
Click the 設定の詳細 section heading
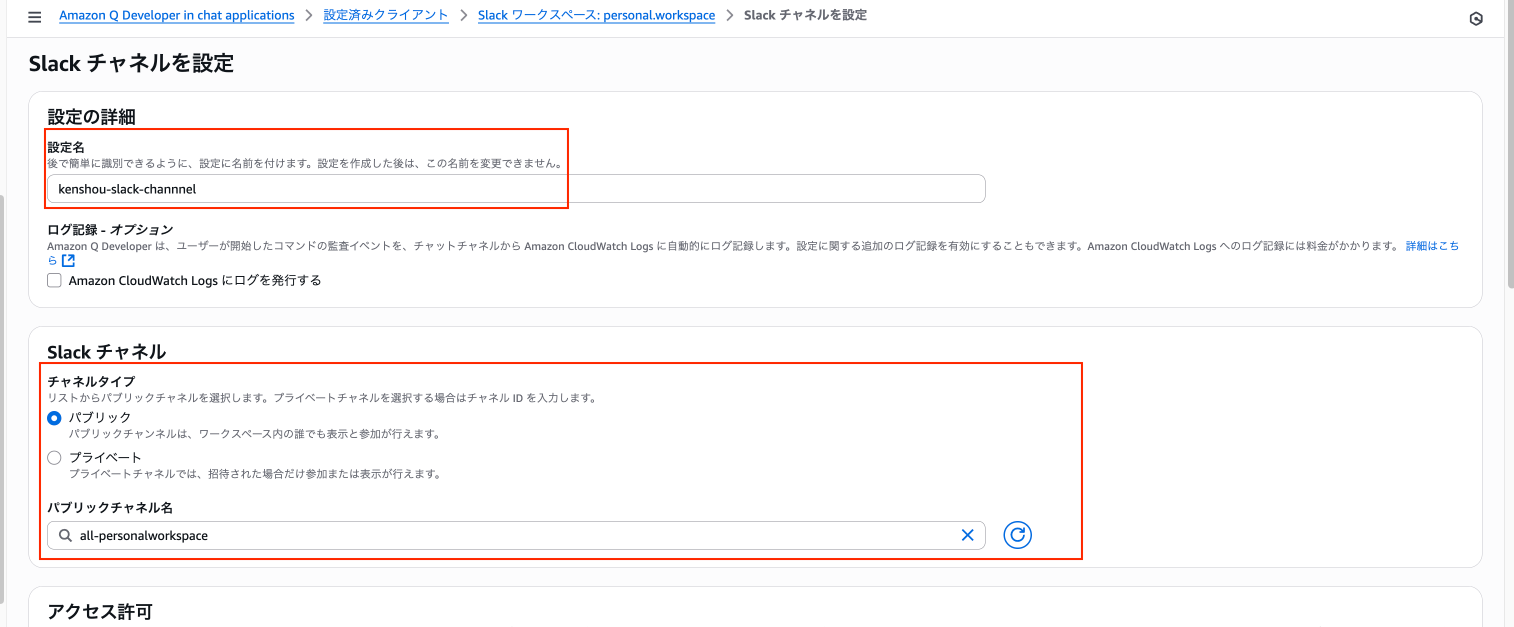click(x=91, y=116)
